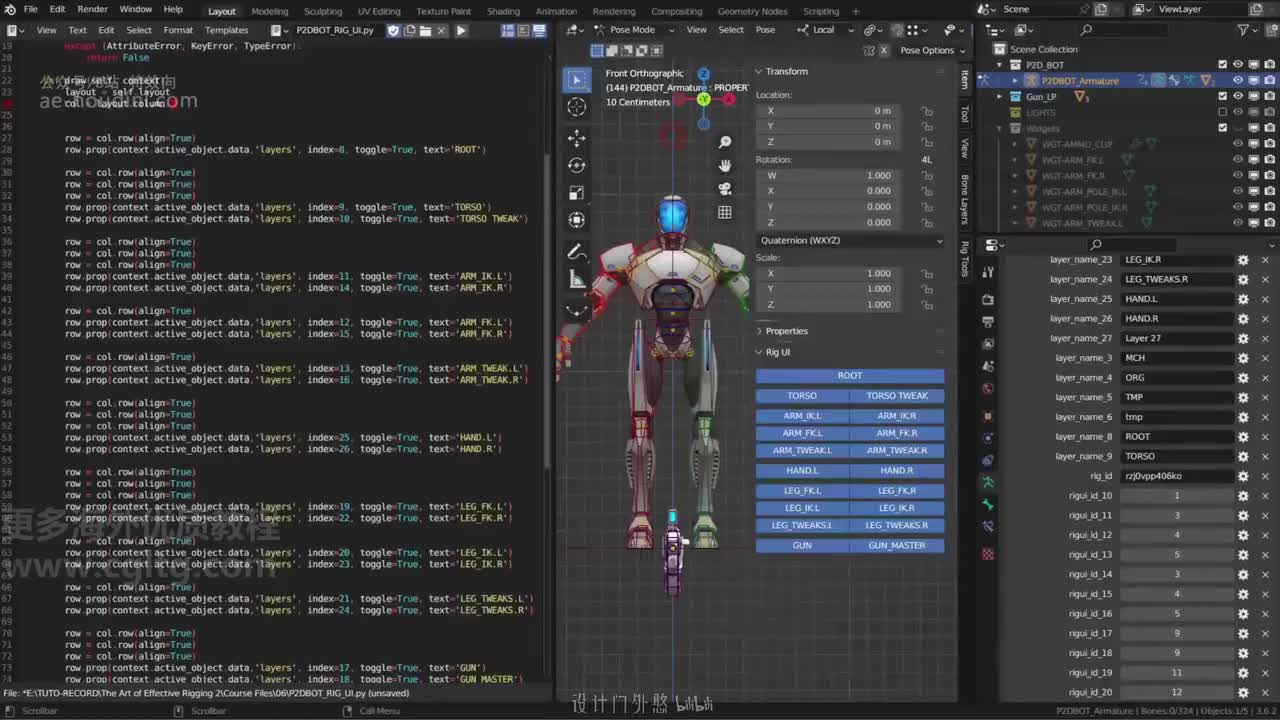The height and width of the screenshot is (720, 1280).
Task: Collapse the P2D_BOT collection tree
Action: (x=999, y=65)
